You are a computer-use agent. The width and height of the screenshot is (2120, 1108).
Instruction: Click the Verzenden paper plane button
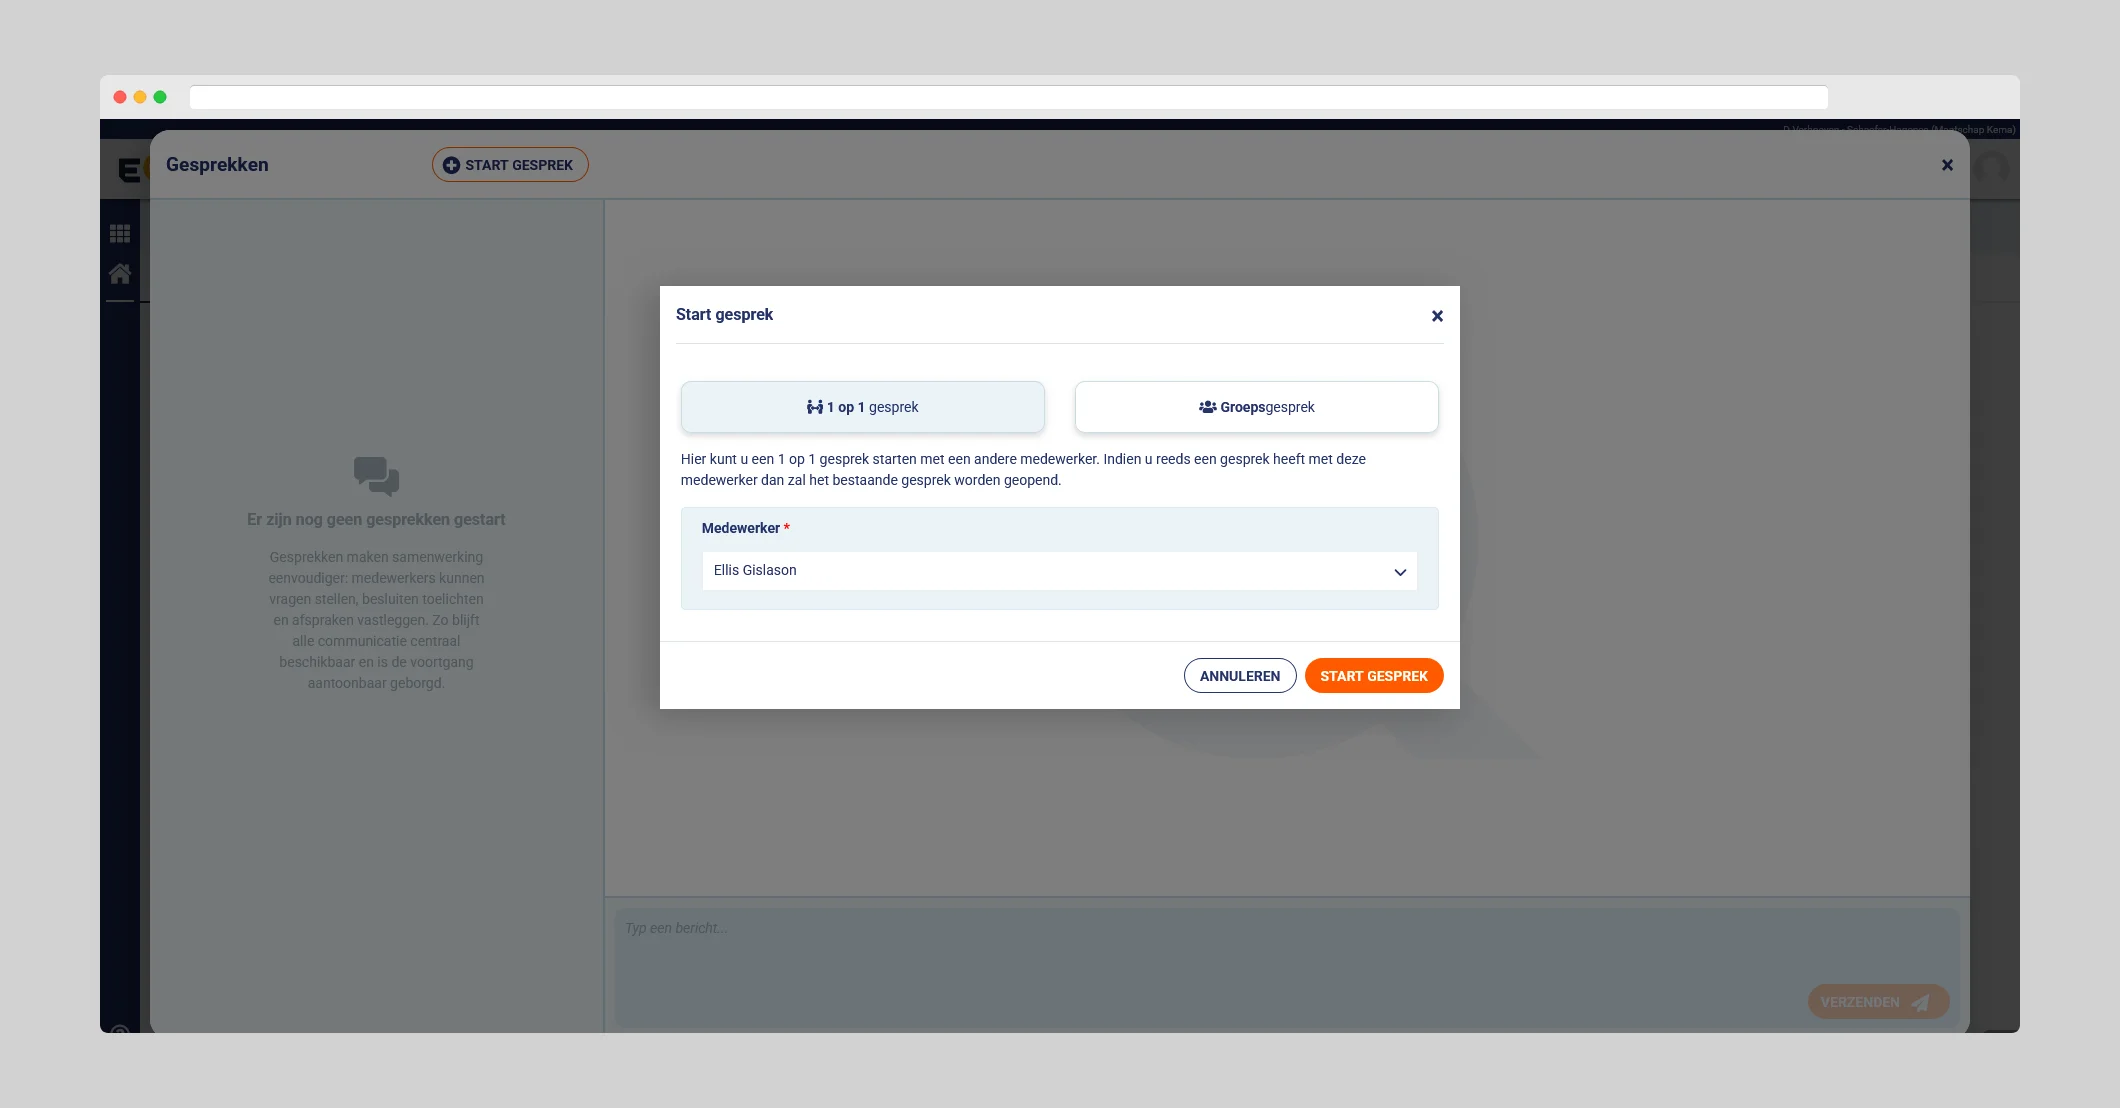coord(1877,1002)
